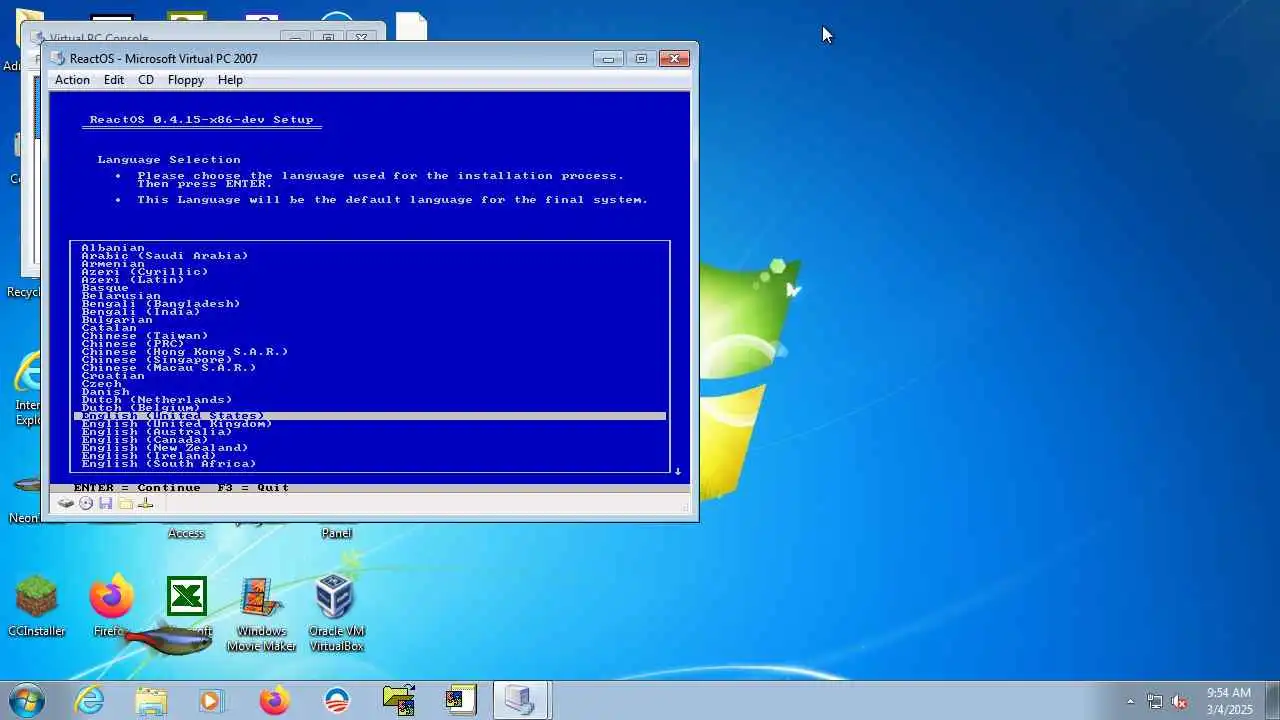Image resolution: width=1280 pixels, height=720 pixels.
Task: Select Chinese (Taiwan) language row
Action: (145, 336)
